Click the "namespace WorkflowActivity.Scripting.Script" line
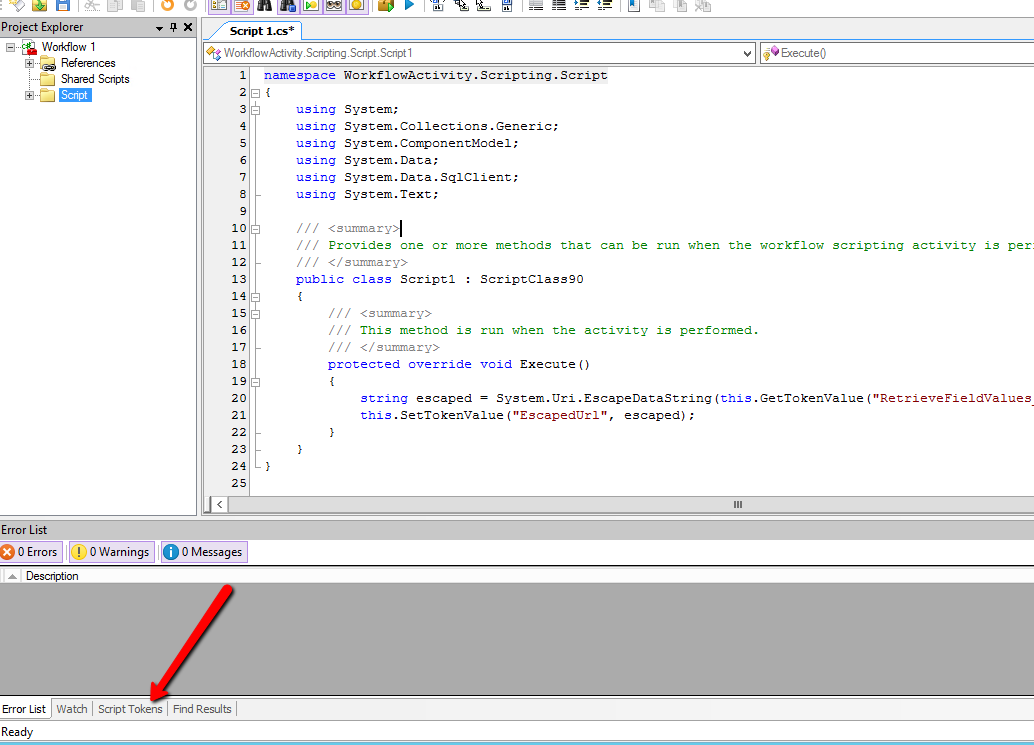1034x745 pixels. (435, 76)
